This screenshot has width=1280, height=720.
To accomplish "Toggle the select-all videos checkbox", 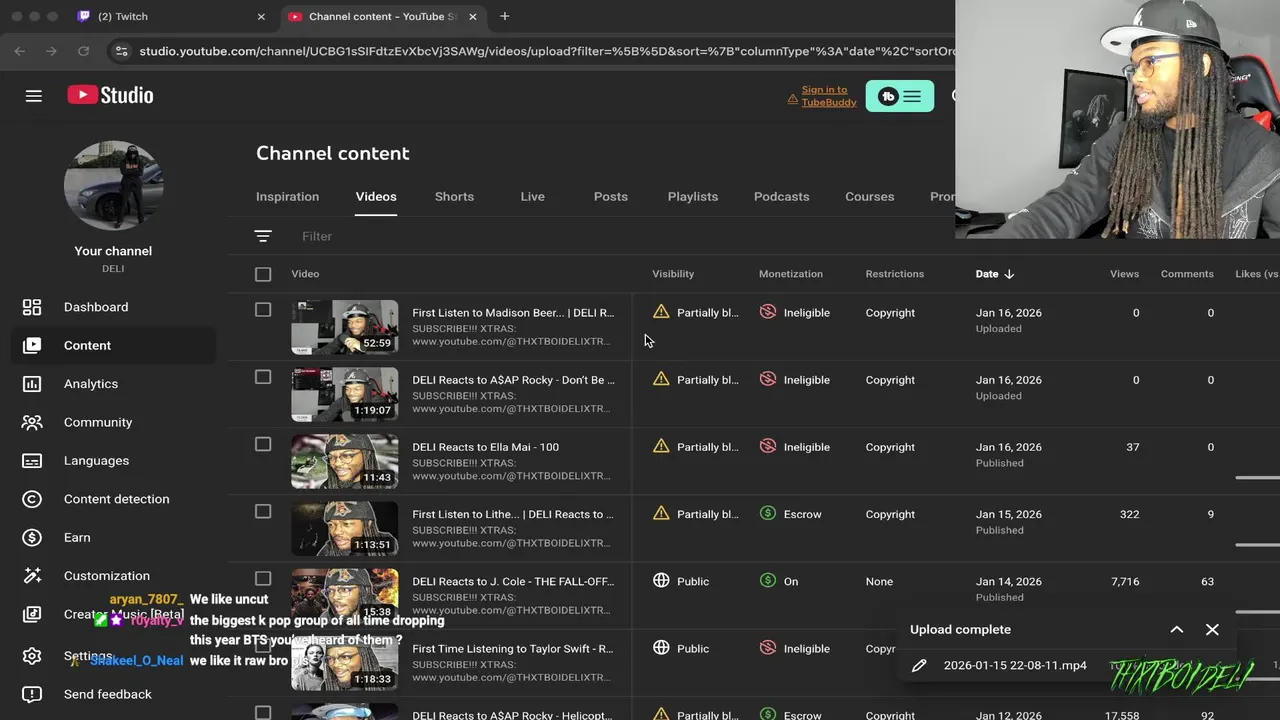I will pos(263,274).
